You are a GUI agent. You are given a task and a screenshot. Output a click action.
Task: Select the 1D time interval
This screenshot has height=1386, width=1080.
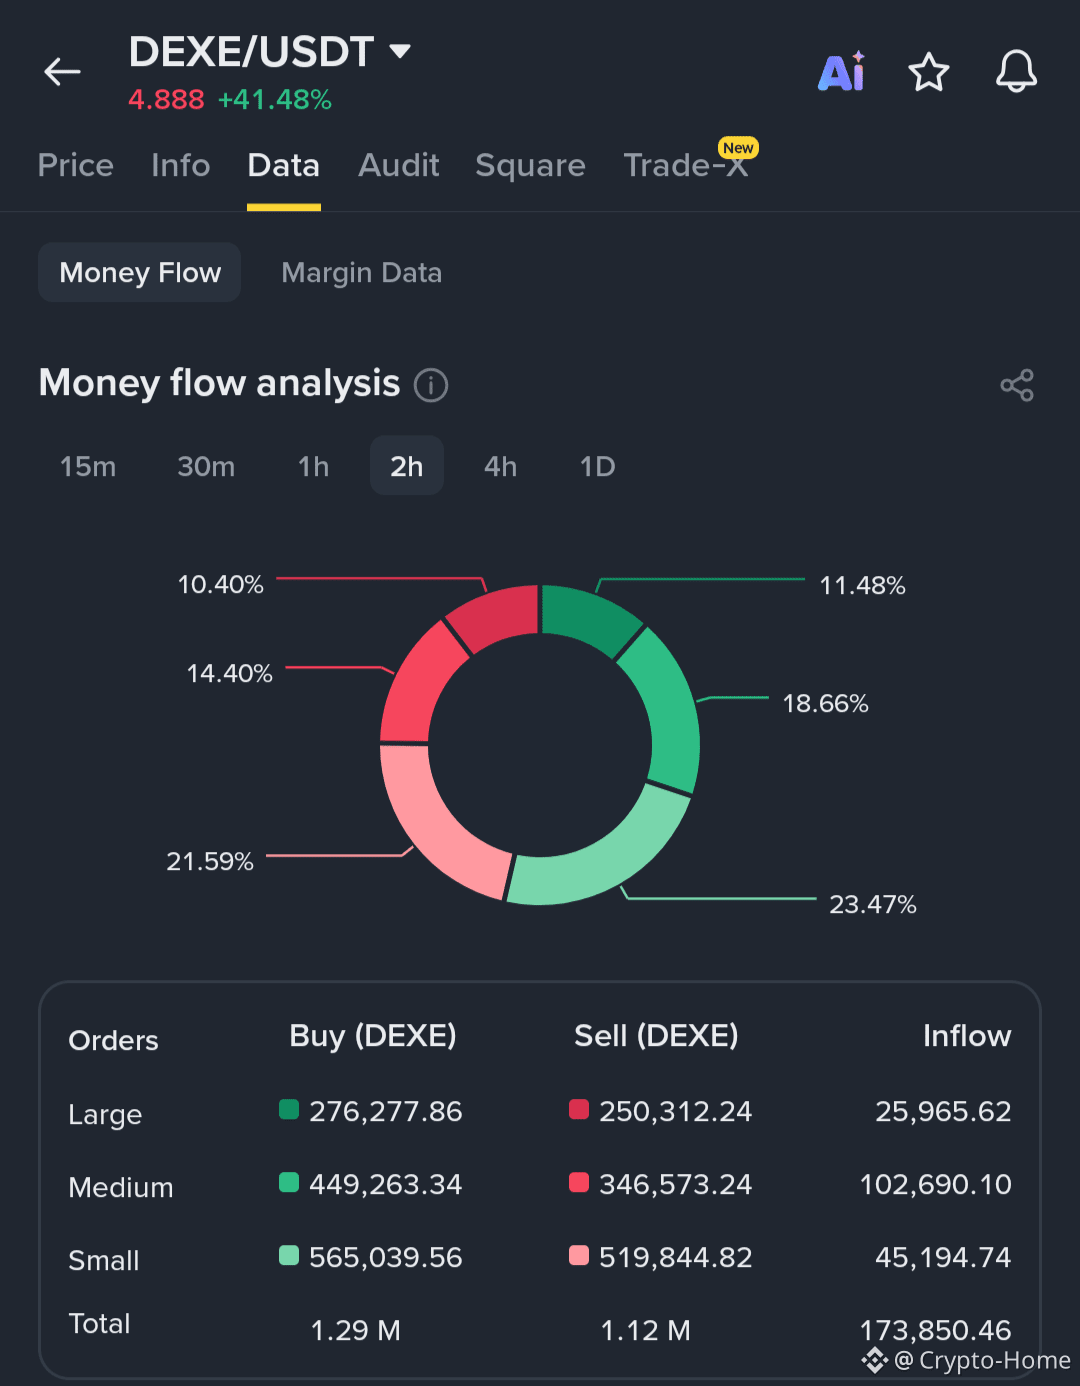point(598,466)
